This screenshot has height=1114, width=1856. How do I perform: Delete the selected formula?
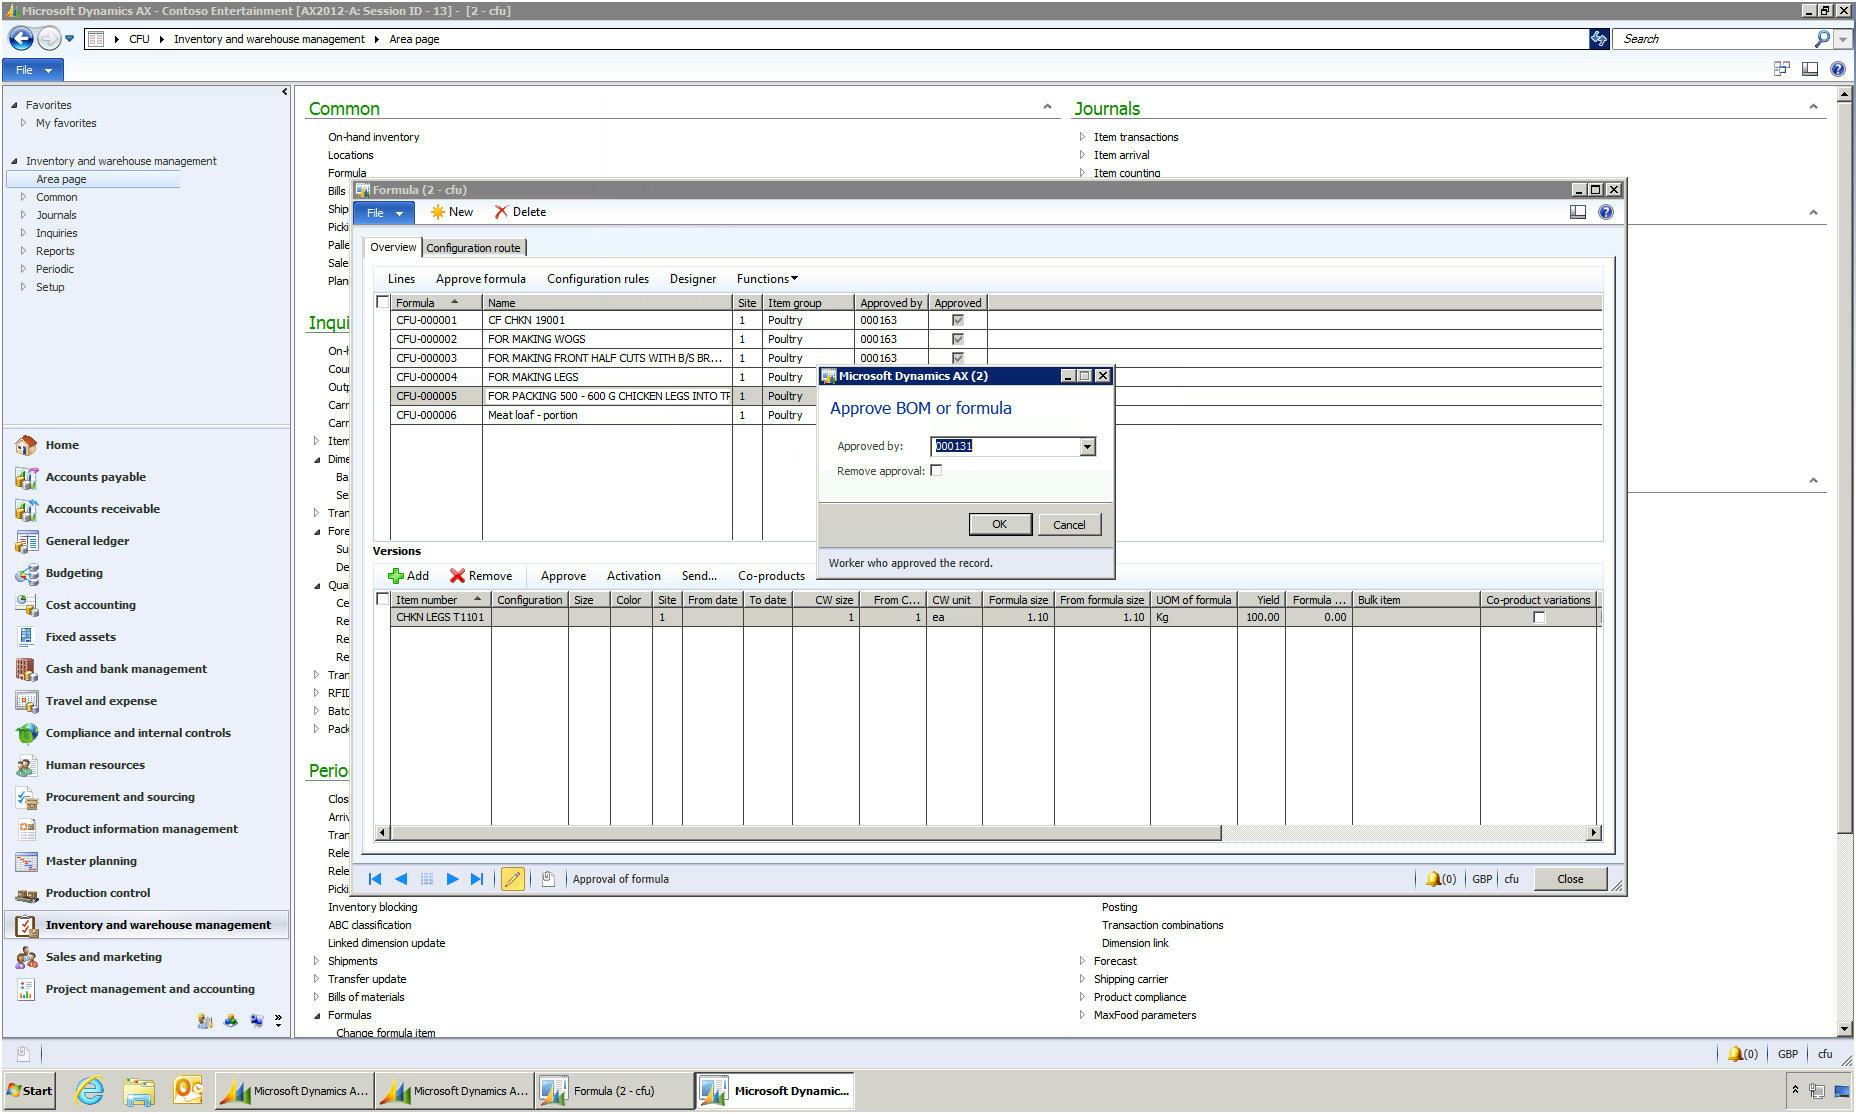coord(520,212)
